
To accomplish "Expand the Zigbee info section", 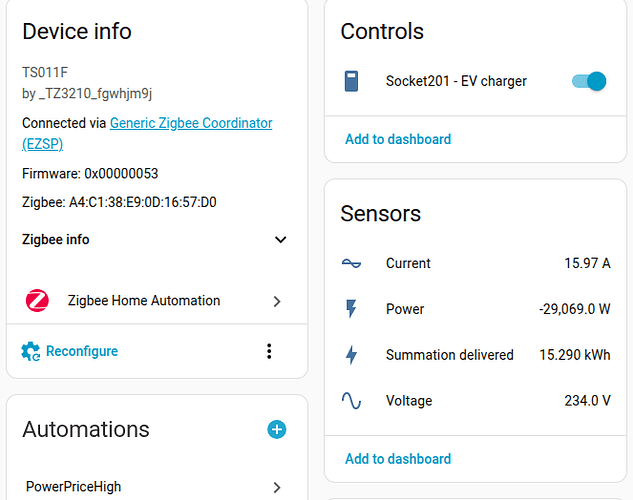I will point(280,240).
